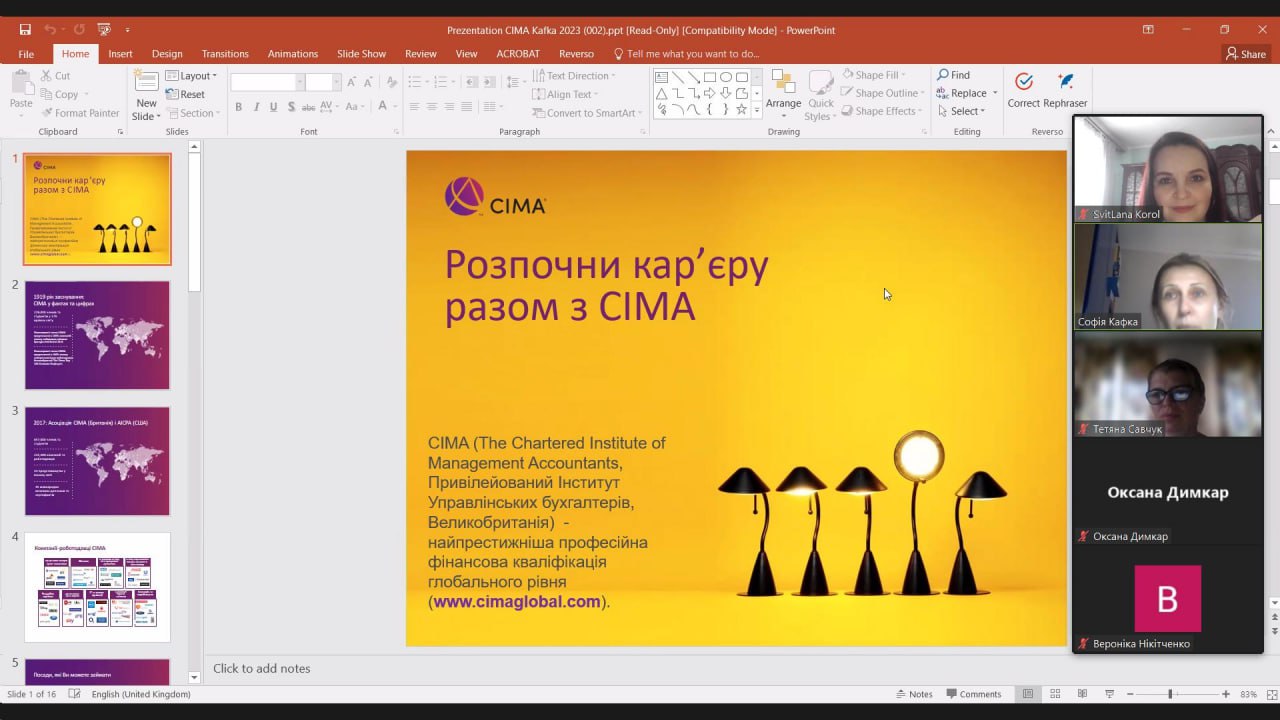
Task: Toggle Center alignment button
Action: click(x=432, y=107)
